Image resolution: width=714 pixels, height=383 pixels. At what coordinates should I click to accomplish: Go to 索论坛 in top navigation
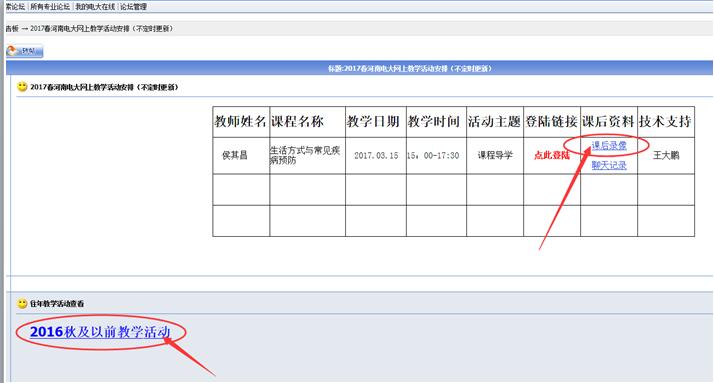click(15, 7)
